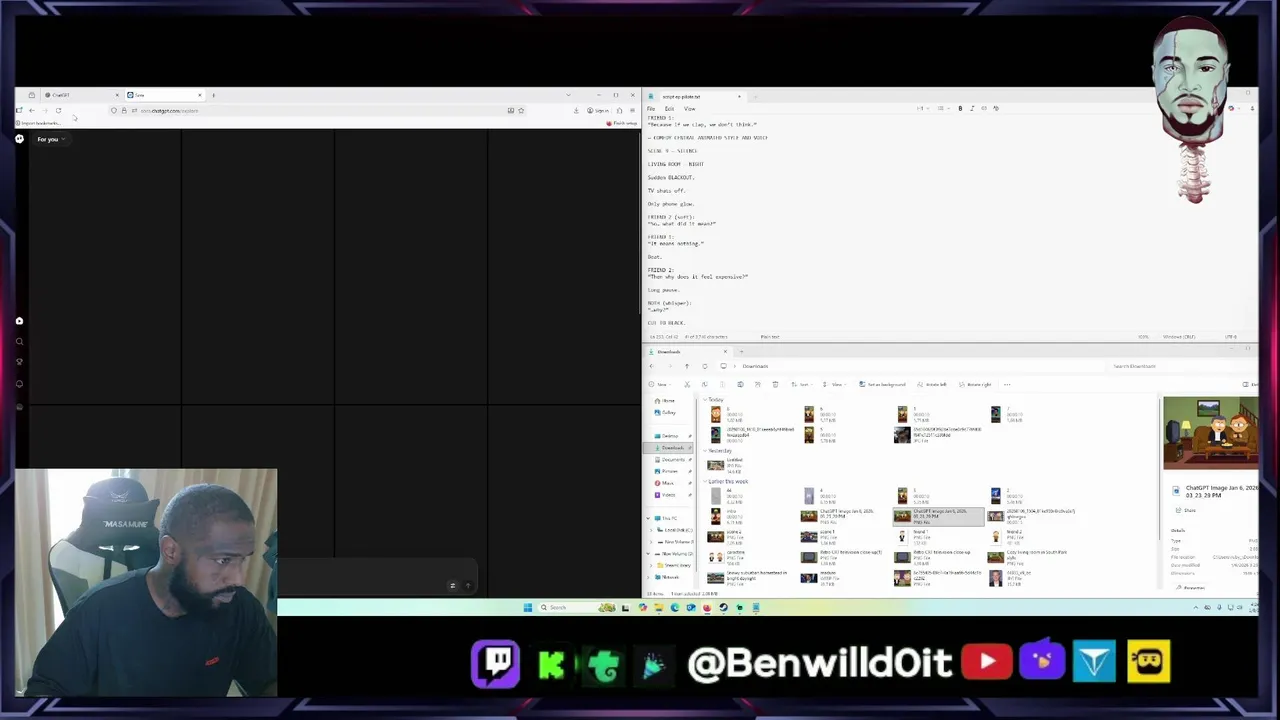Screen dimensions: 1280x720
Task: Bookmark this page with star icon
Action: 521,110
